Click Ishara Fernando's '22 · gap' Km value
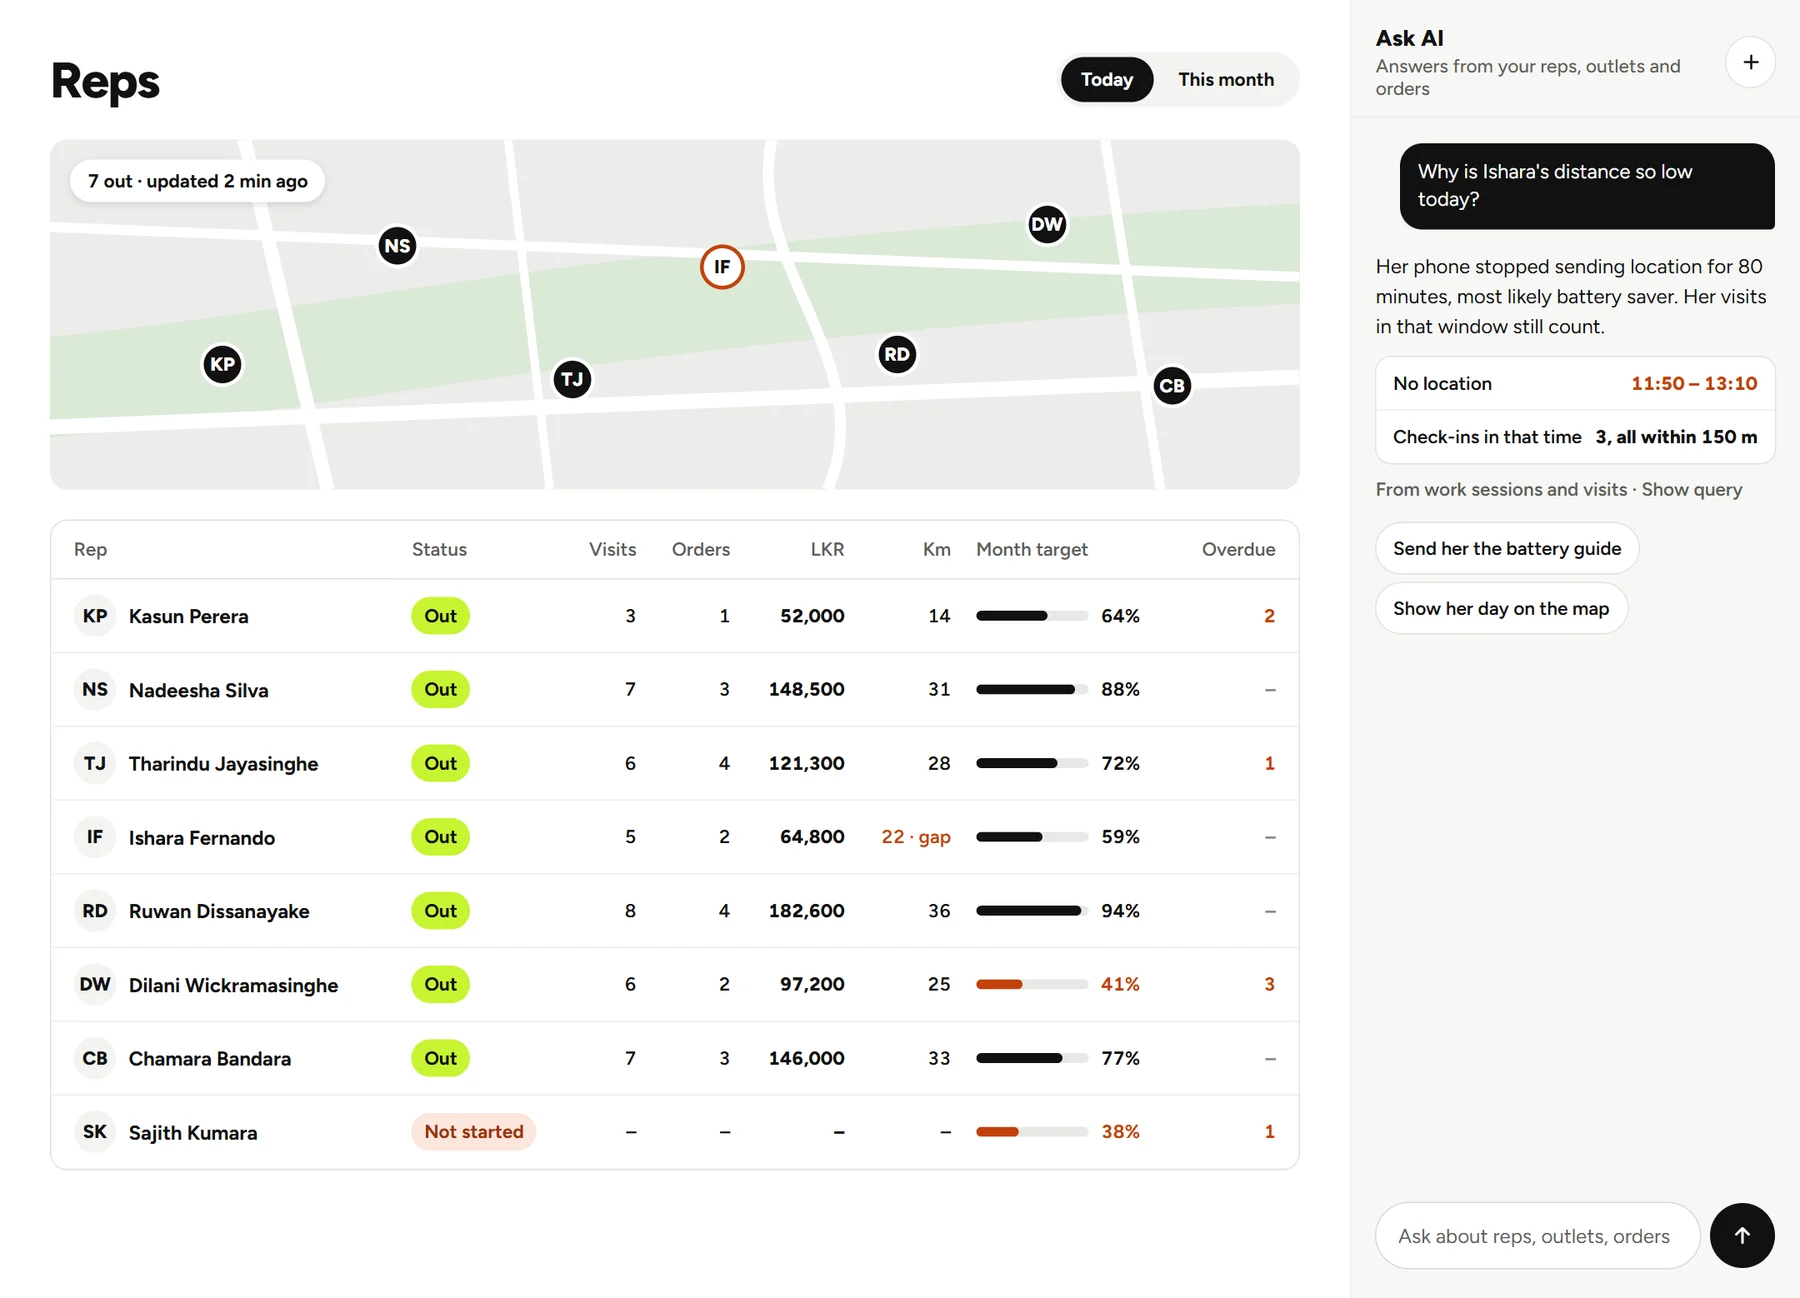This screenshot has height=1298, width=1800. point(916,837)
